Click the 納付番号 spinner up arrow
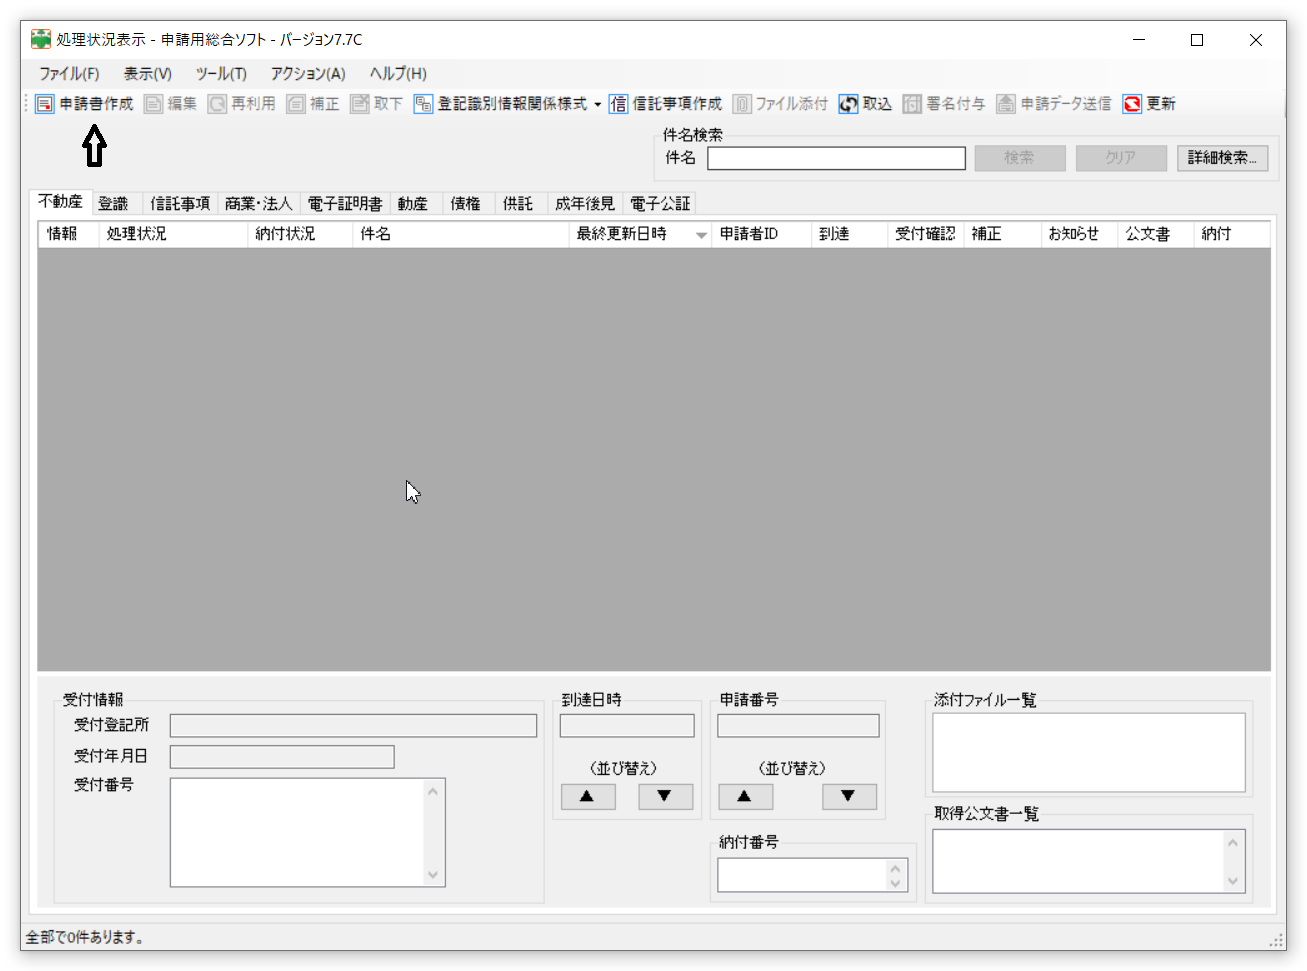 click(x=895, y=868)
